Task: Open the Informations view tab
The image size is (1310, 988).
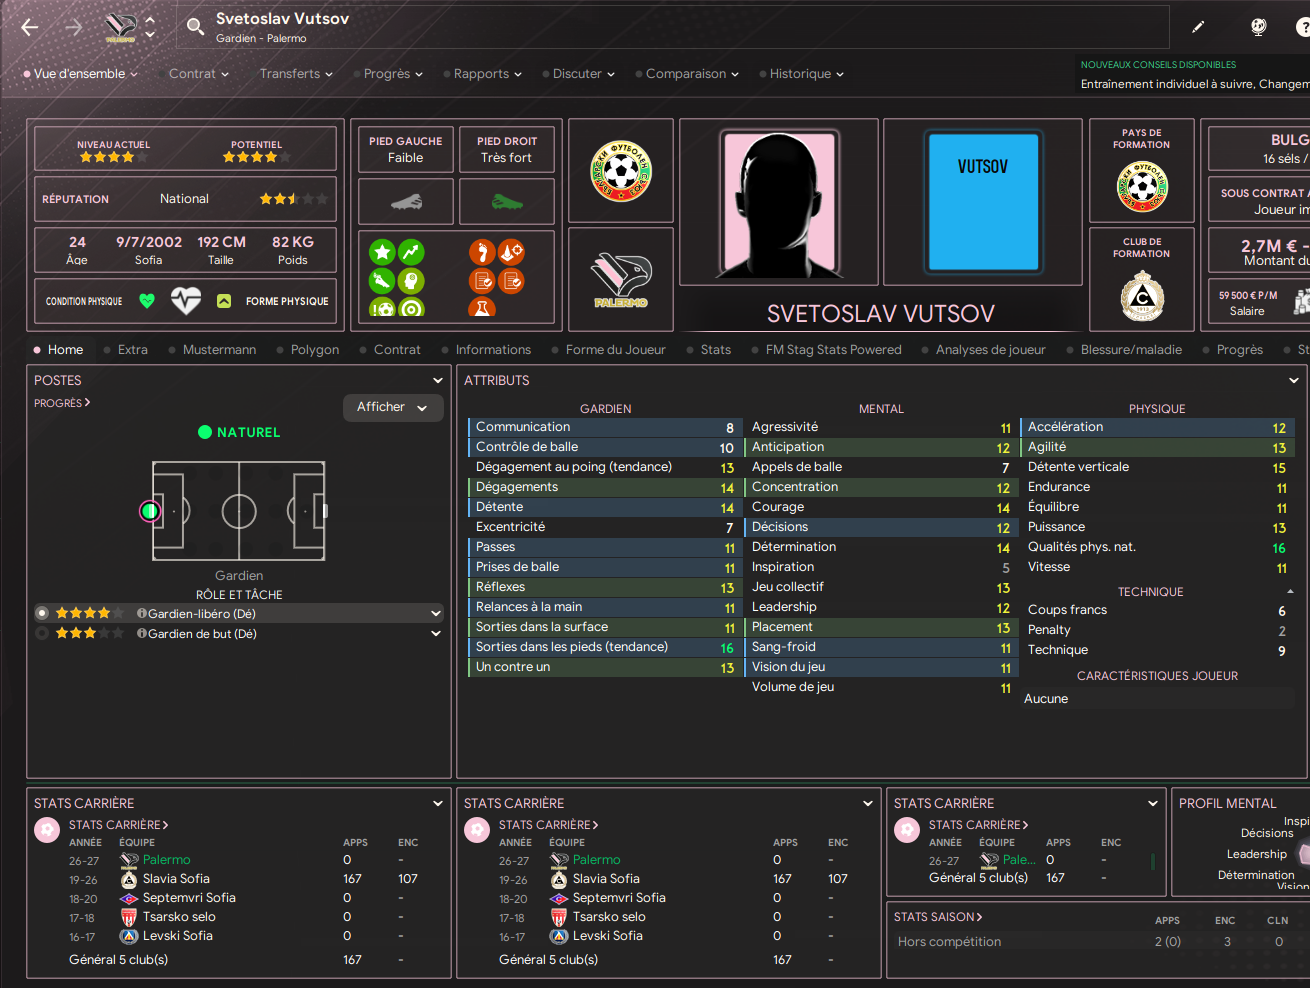Action: tap(493, 350)
